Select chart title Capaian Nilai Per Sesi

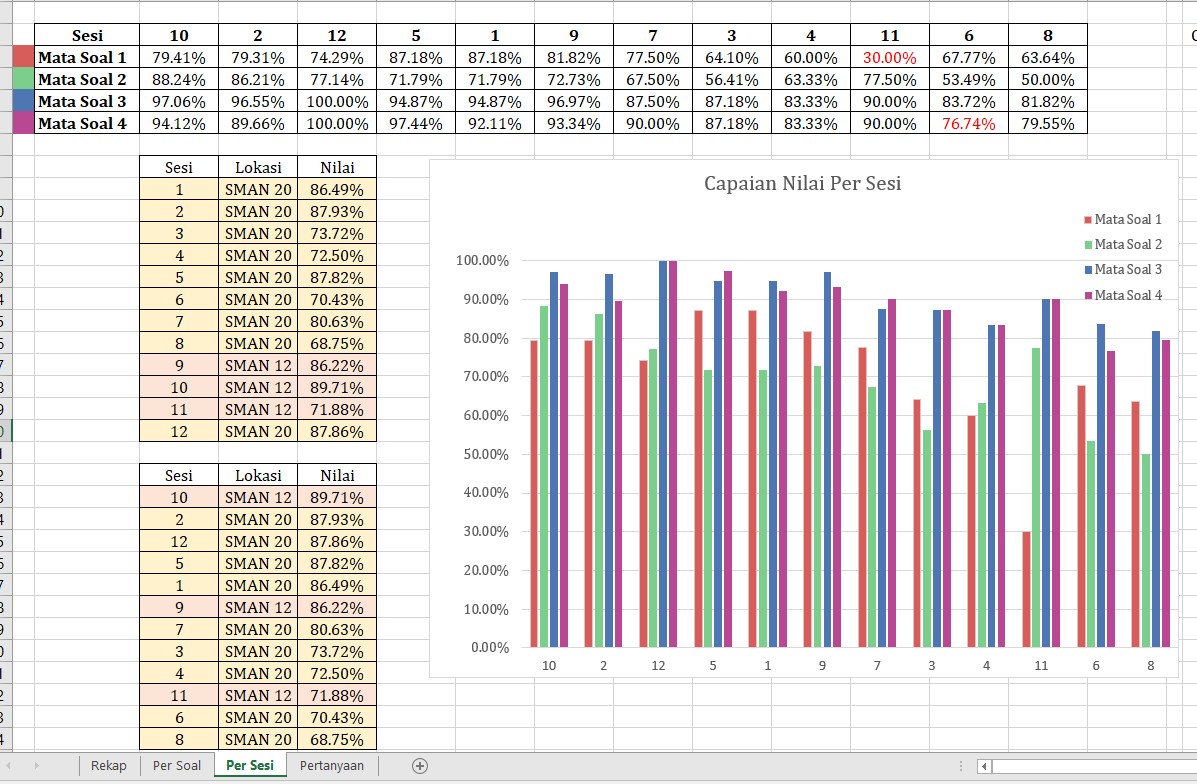802,184
